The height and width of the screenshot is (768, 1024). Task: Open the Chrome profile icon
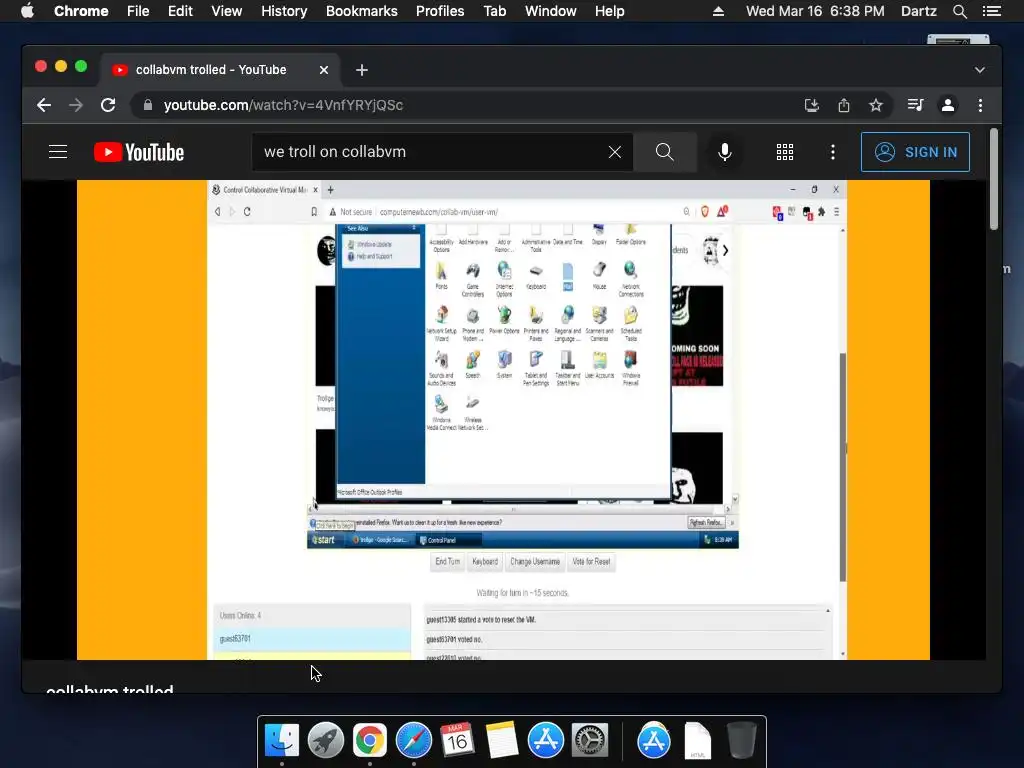coord(948,105)
